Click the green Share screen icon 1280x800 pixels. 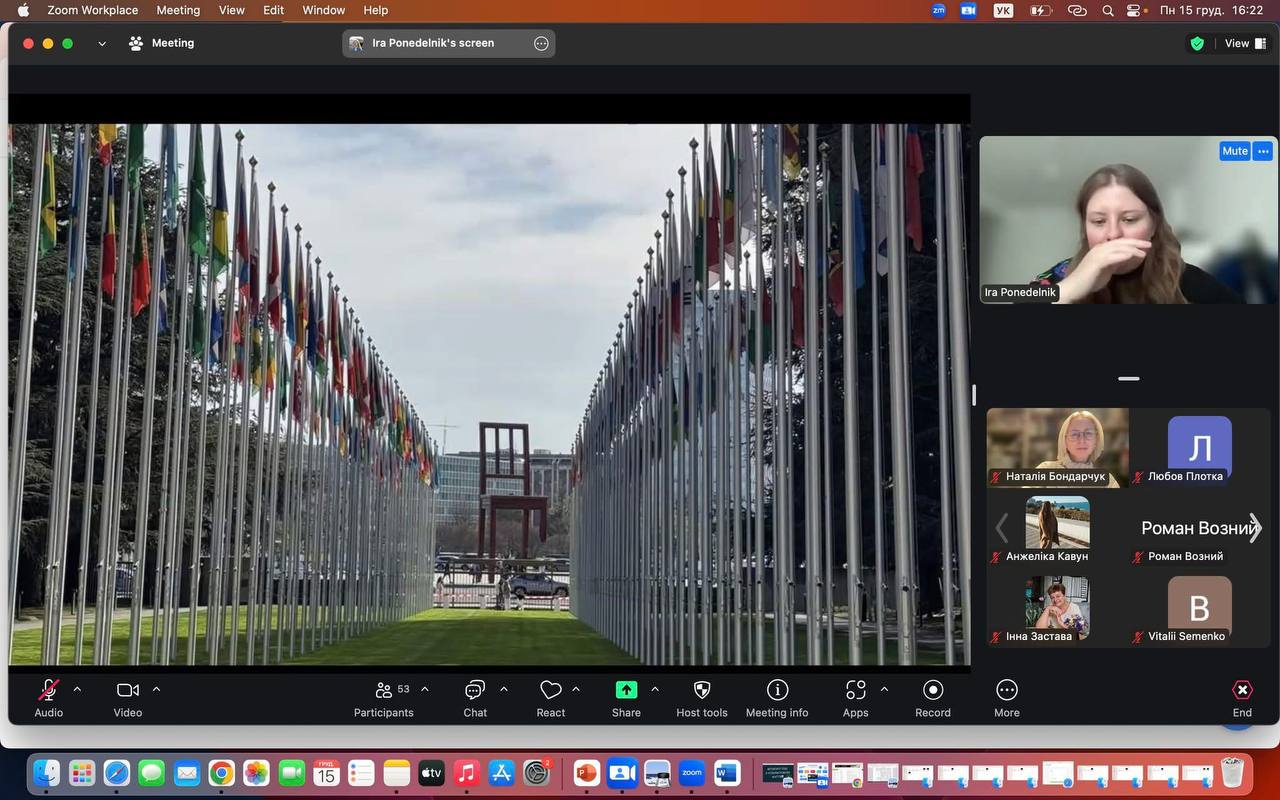626,690
